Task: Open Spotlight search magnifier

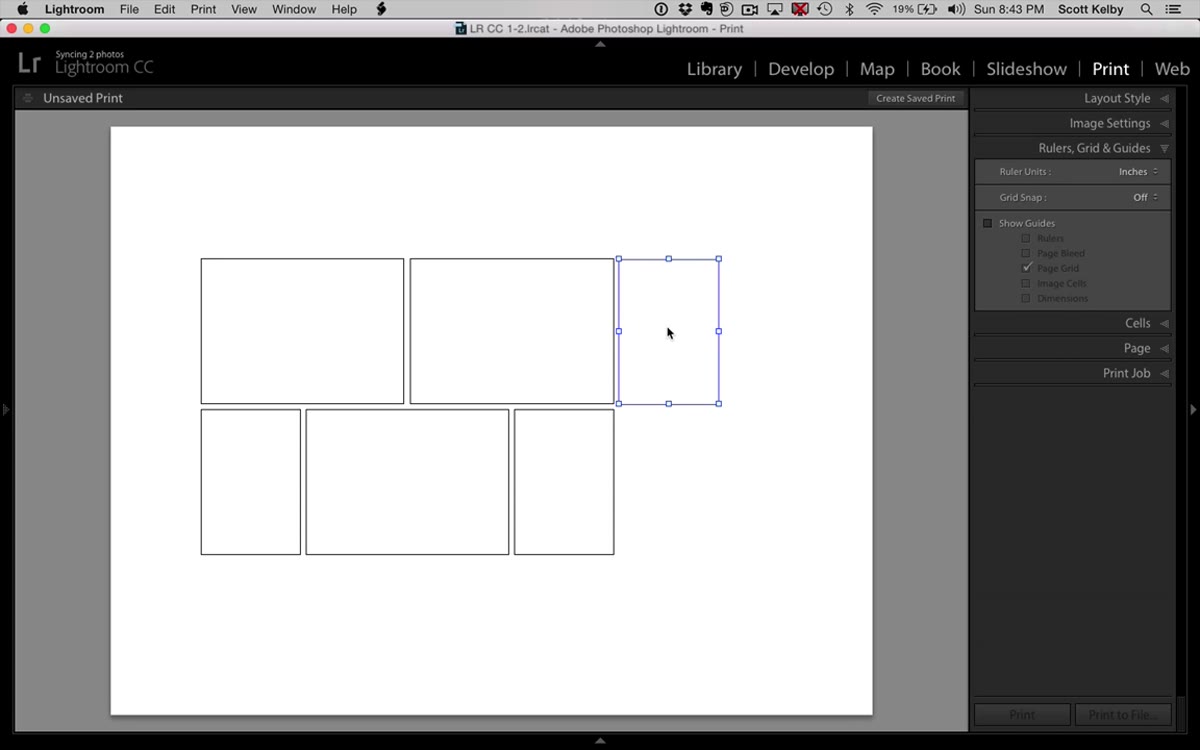Action: click(1147, 9)
